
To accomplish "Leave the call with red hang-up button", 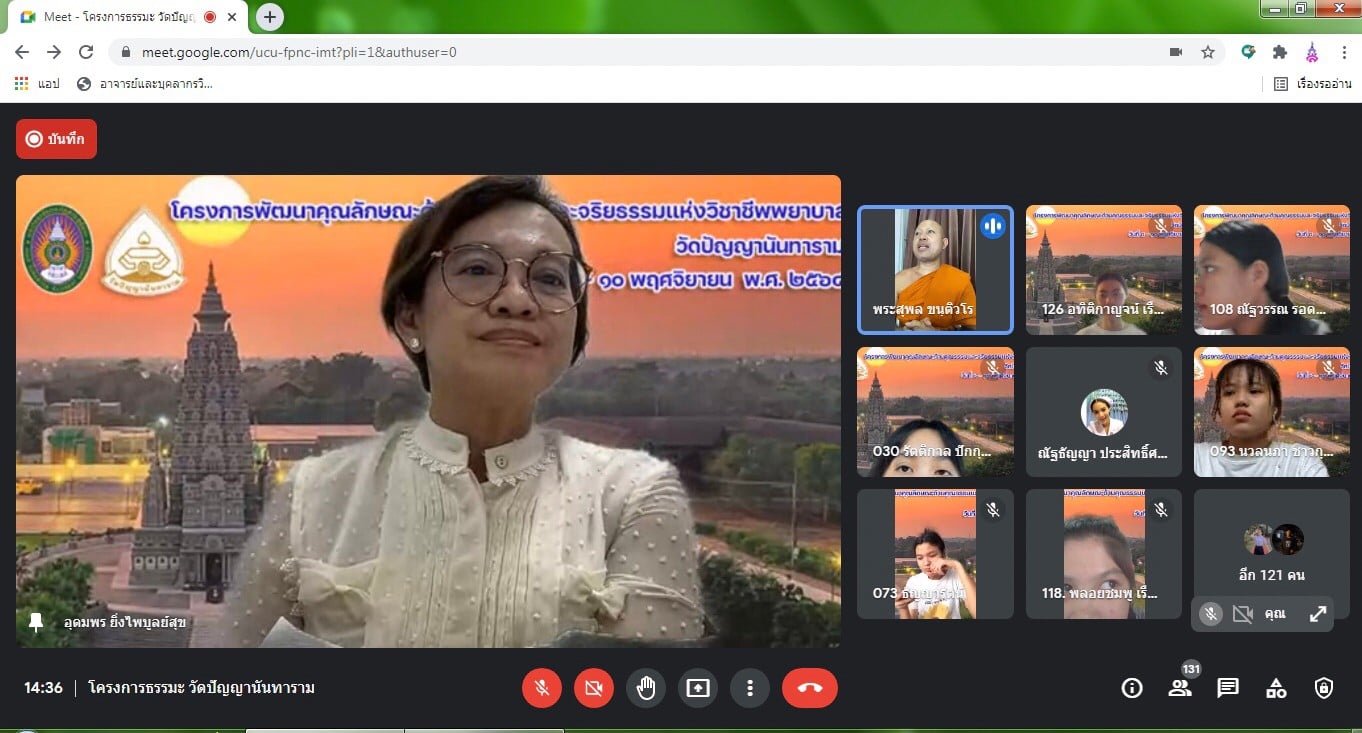I will coord(809,688).
